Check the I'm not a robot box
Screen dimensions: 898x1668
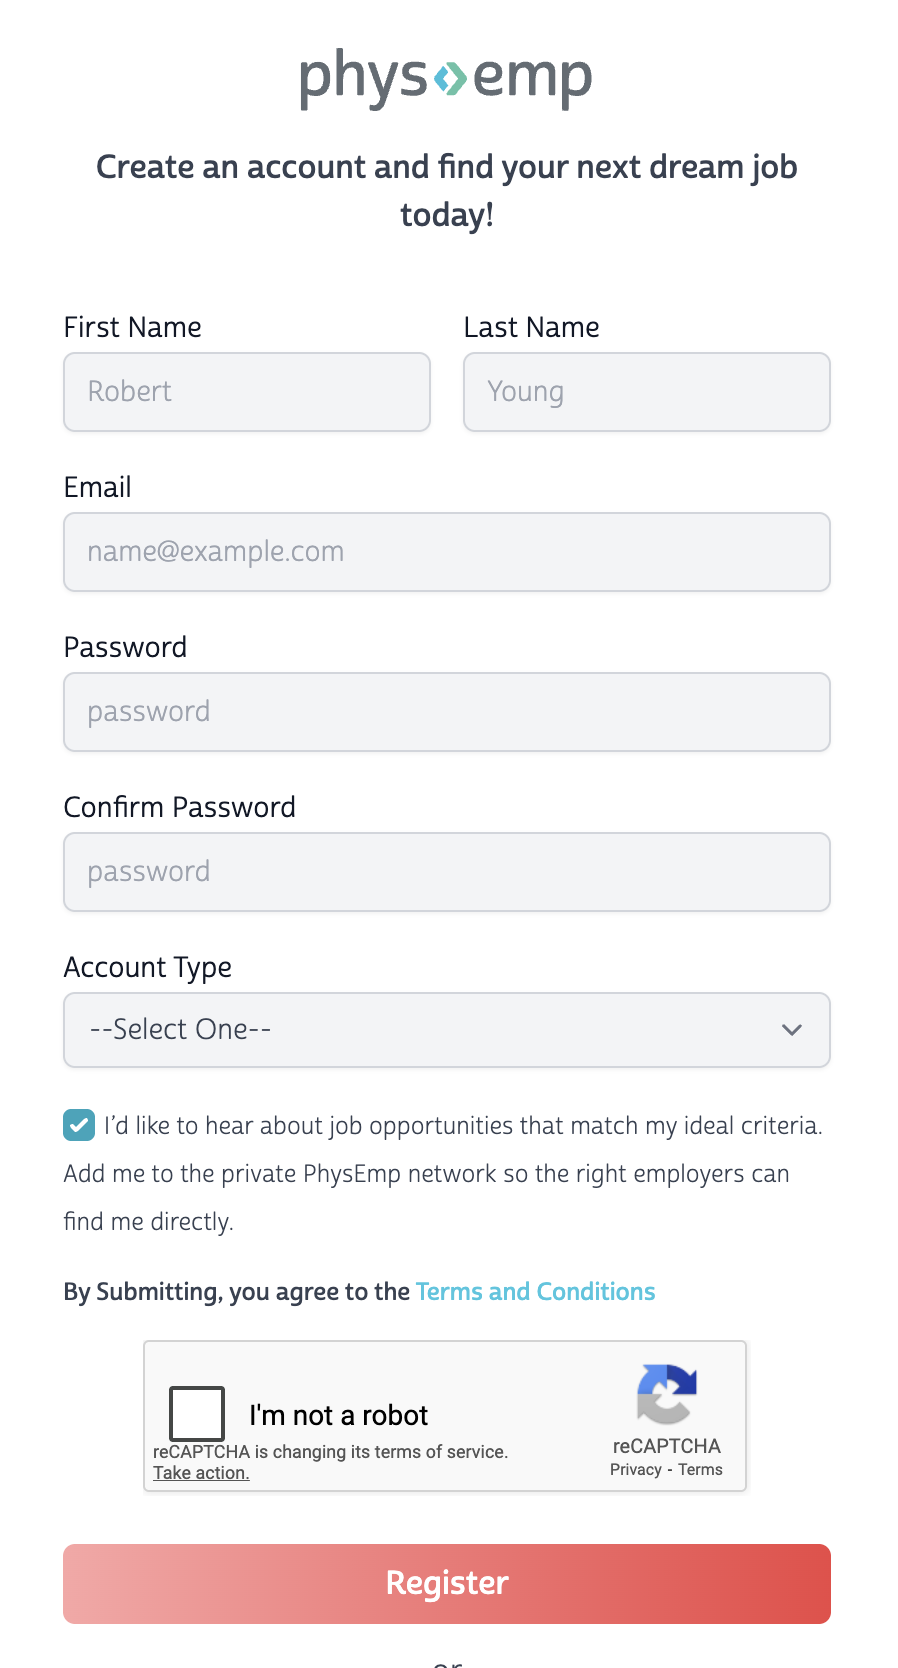point(197,1413)
